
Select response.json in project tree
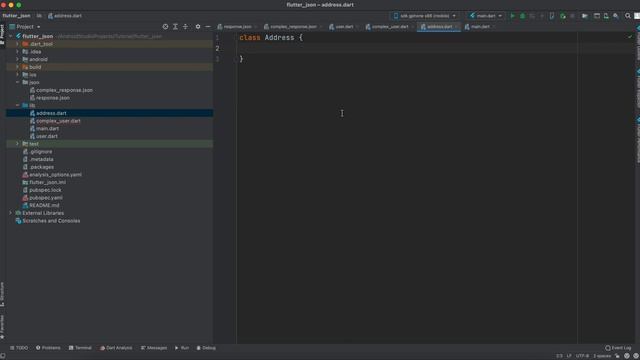[x=53, y=98]
